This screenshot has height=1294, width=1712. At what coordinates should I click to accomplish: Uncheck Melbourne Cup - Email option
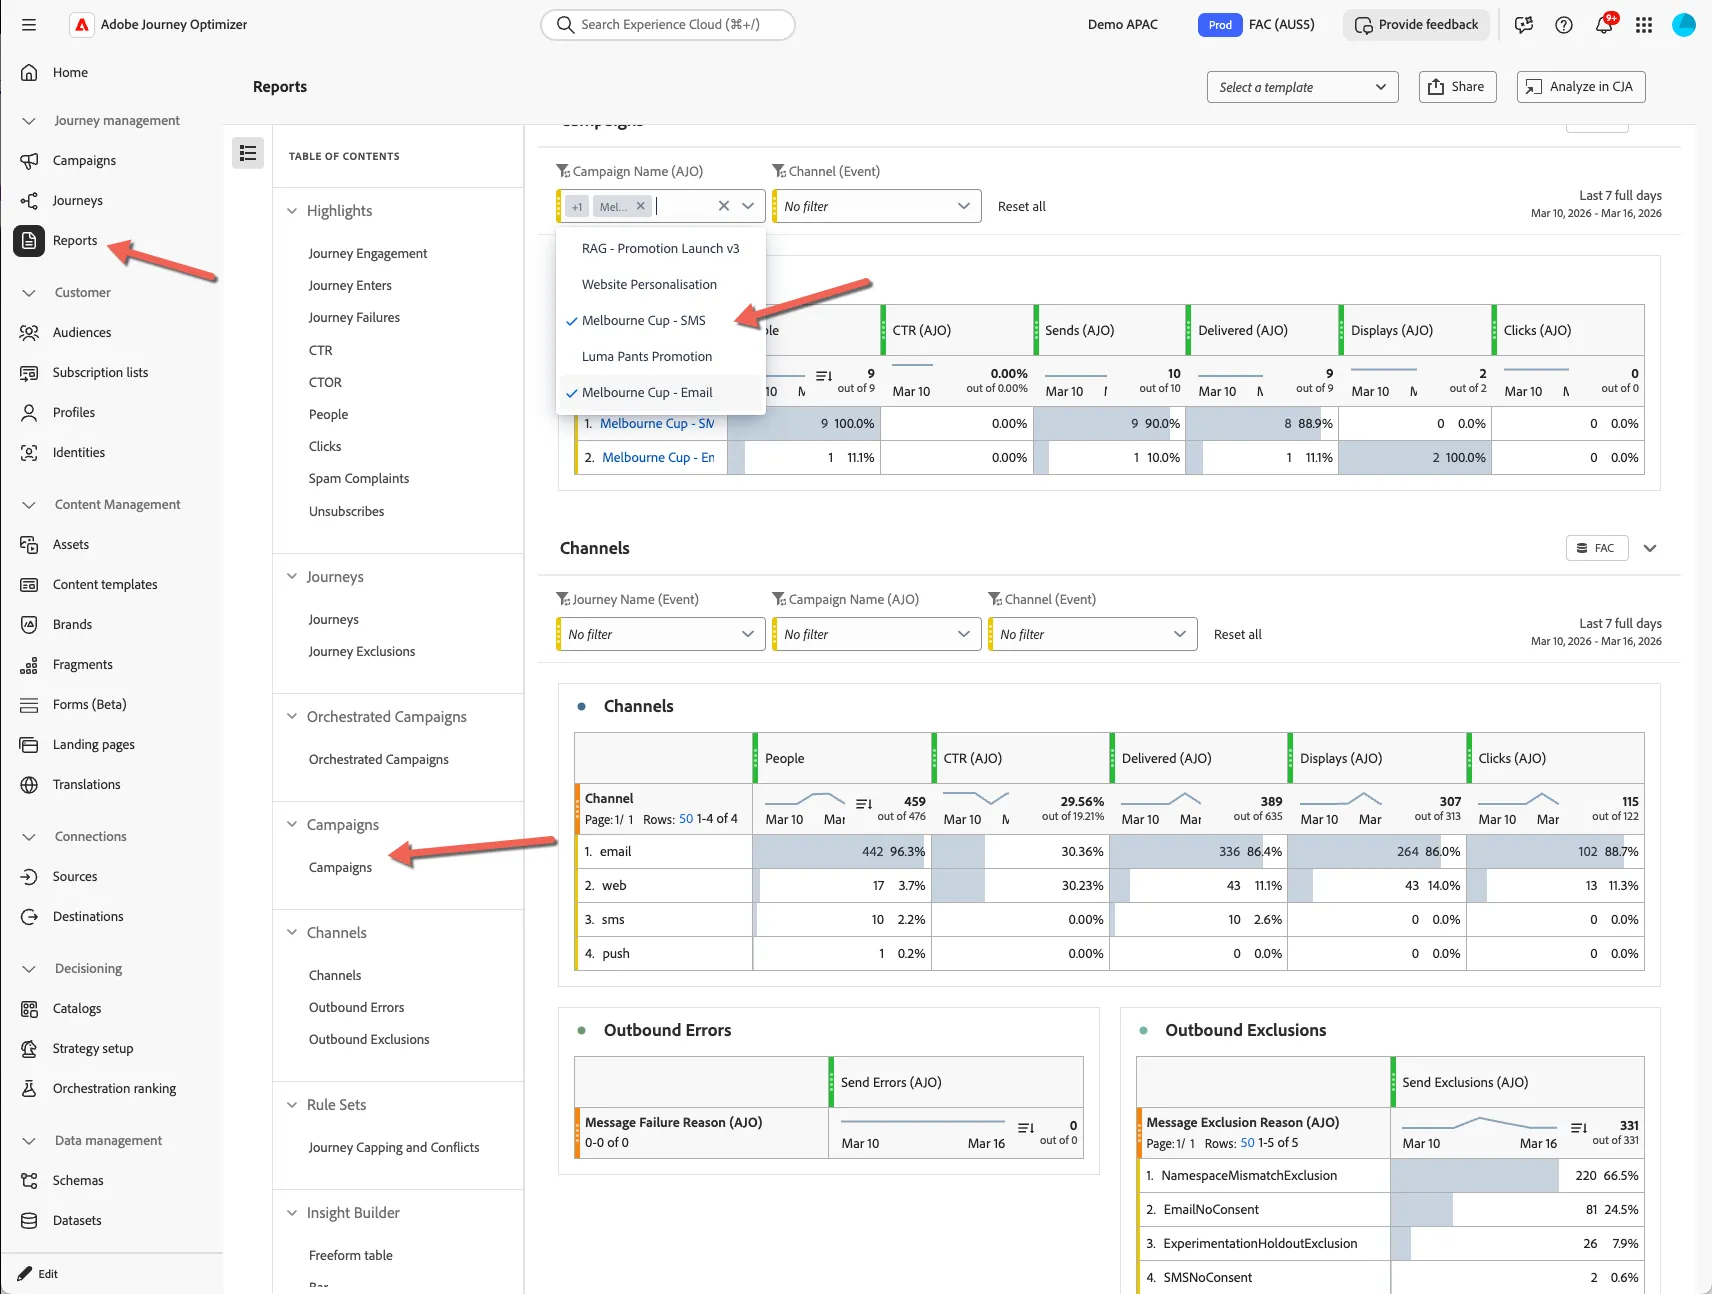661,392
